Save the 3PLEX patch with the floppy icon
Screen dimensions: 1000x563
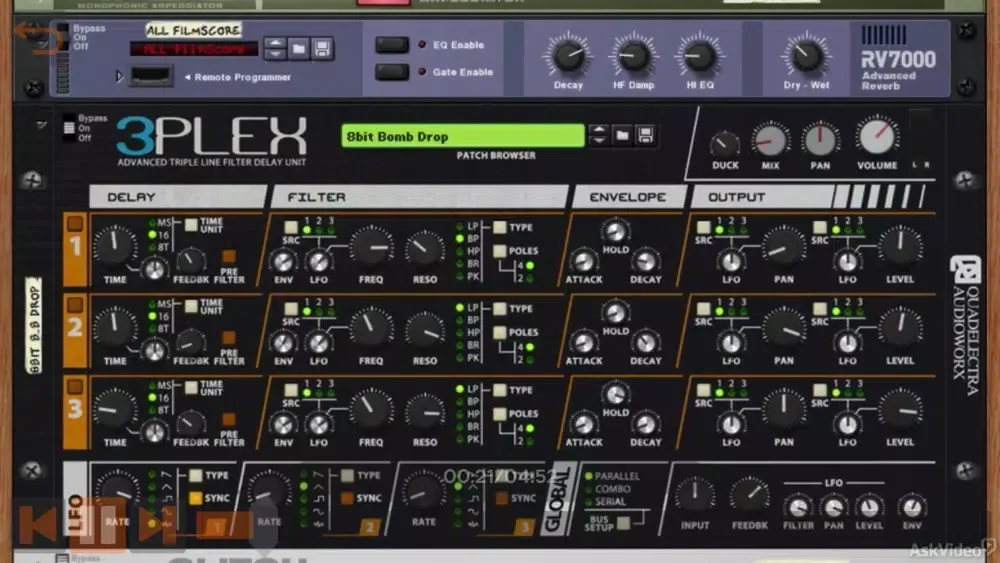645,135
